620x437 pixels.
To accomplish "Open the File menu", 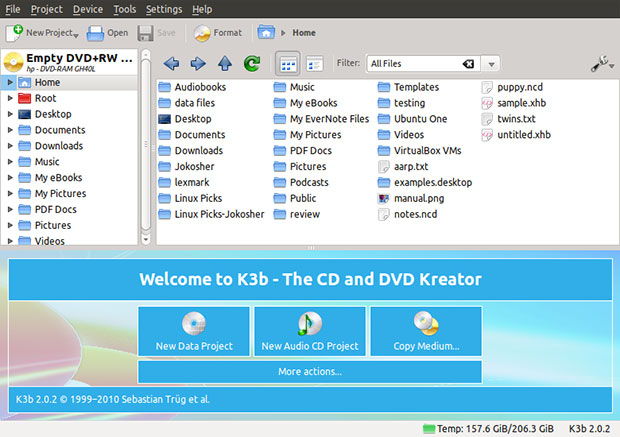I will [13, 9].
